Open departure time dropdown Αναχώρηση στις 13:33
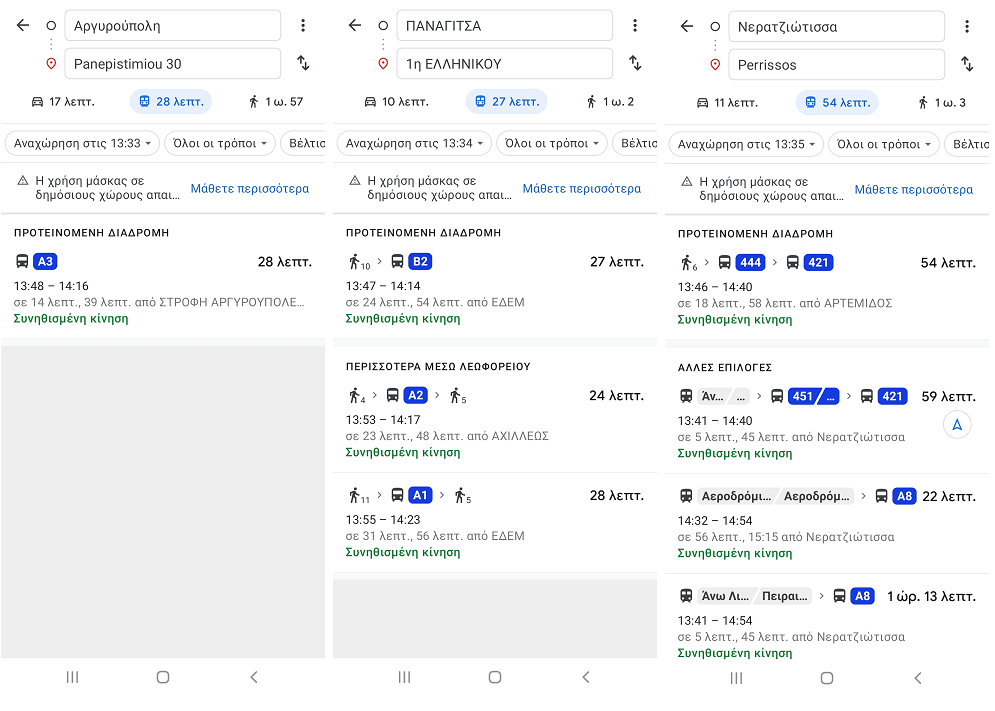995x711 pixels. coord(82,144)
